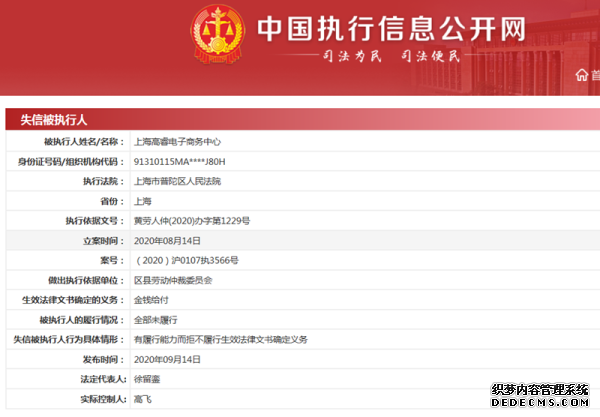Click the 司法为民 slogan text

click(352, 56)
